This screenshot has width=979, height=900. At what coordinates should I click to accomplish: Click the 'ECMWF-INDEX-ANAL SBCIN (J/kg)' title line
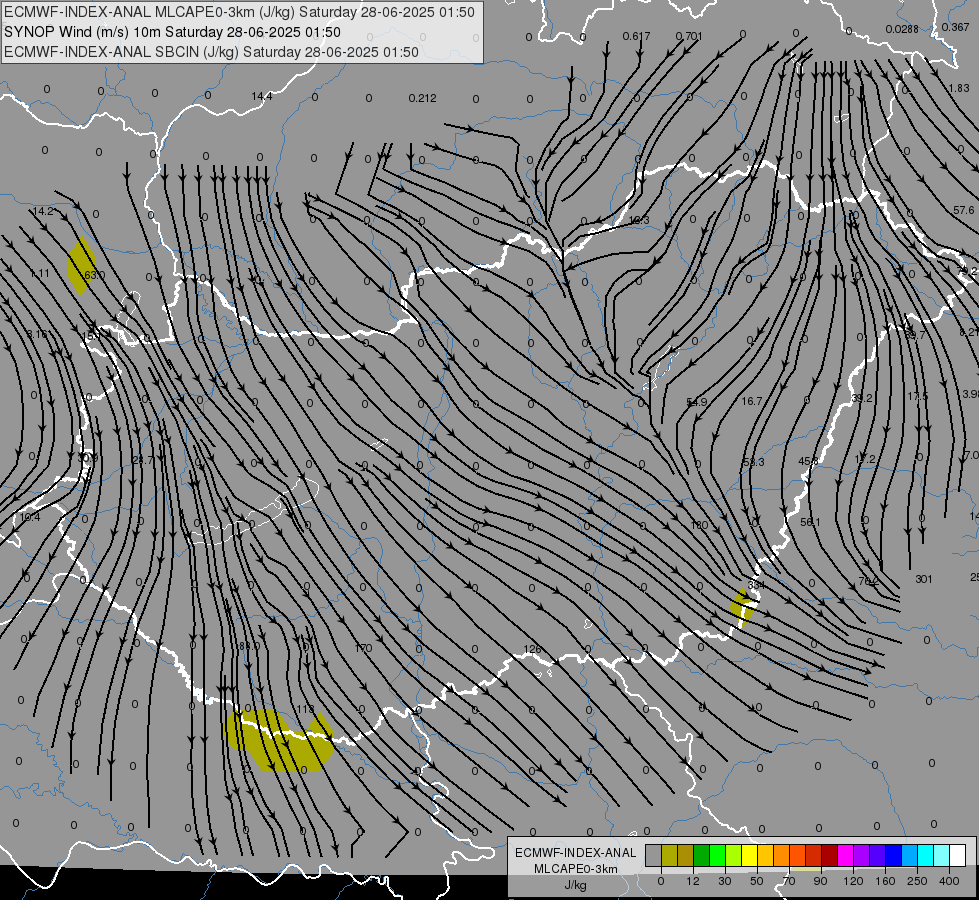click(211, 52)
